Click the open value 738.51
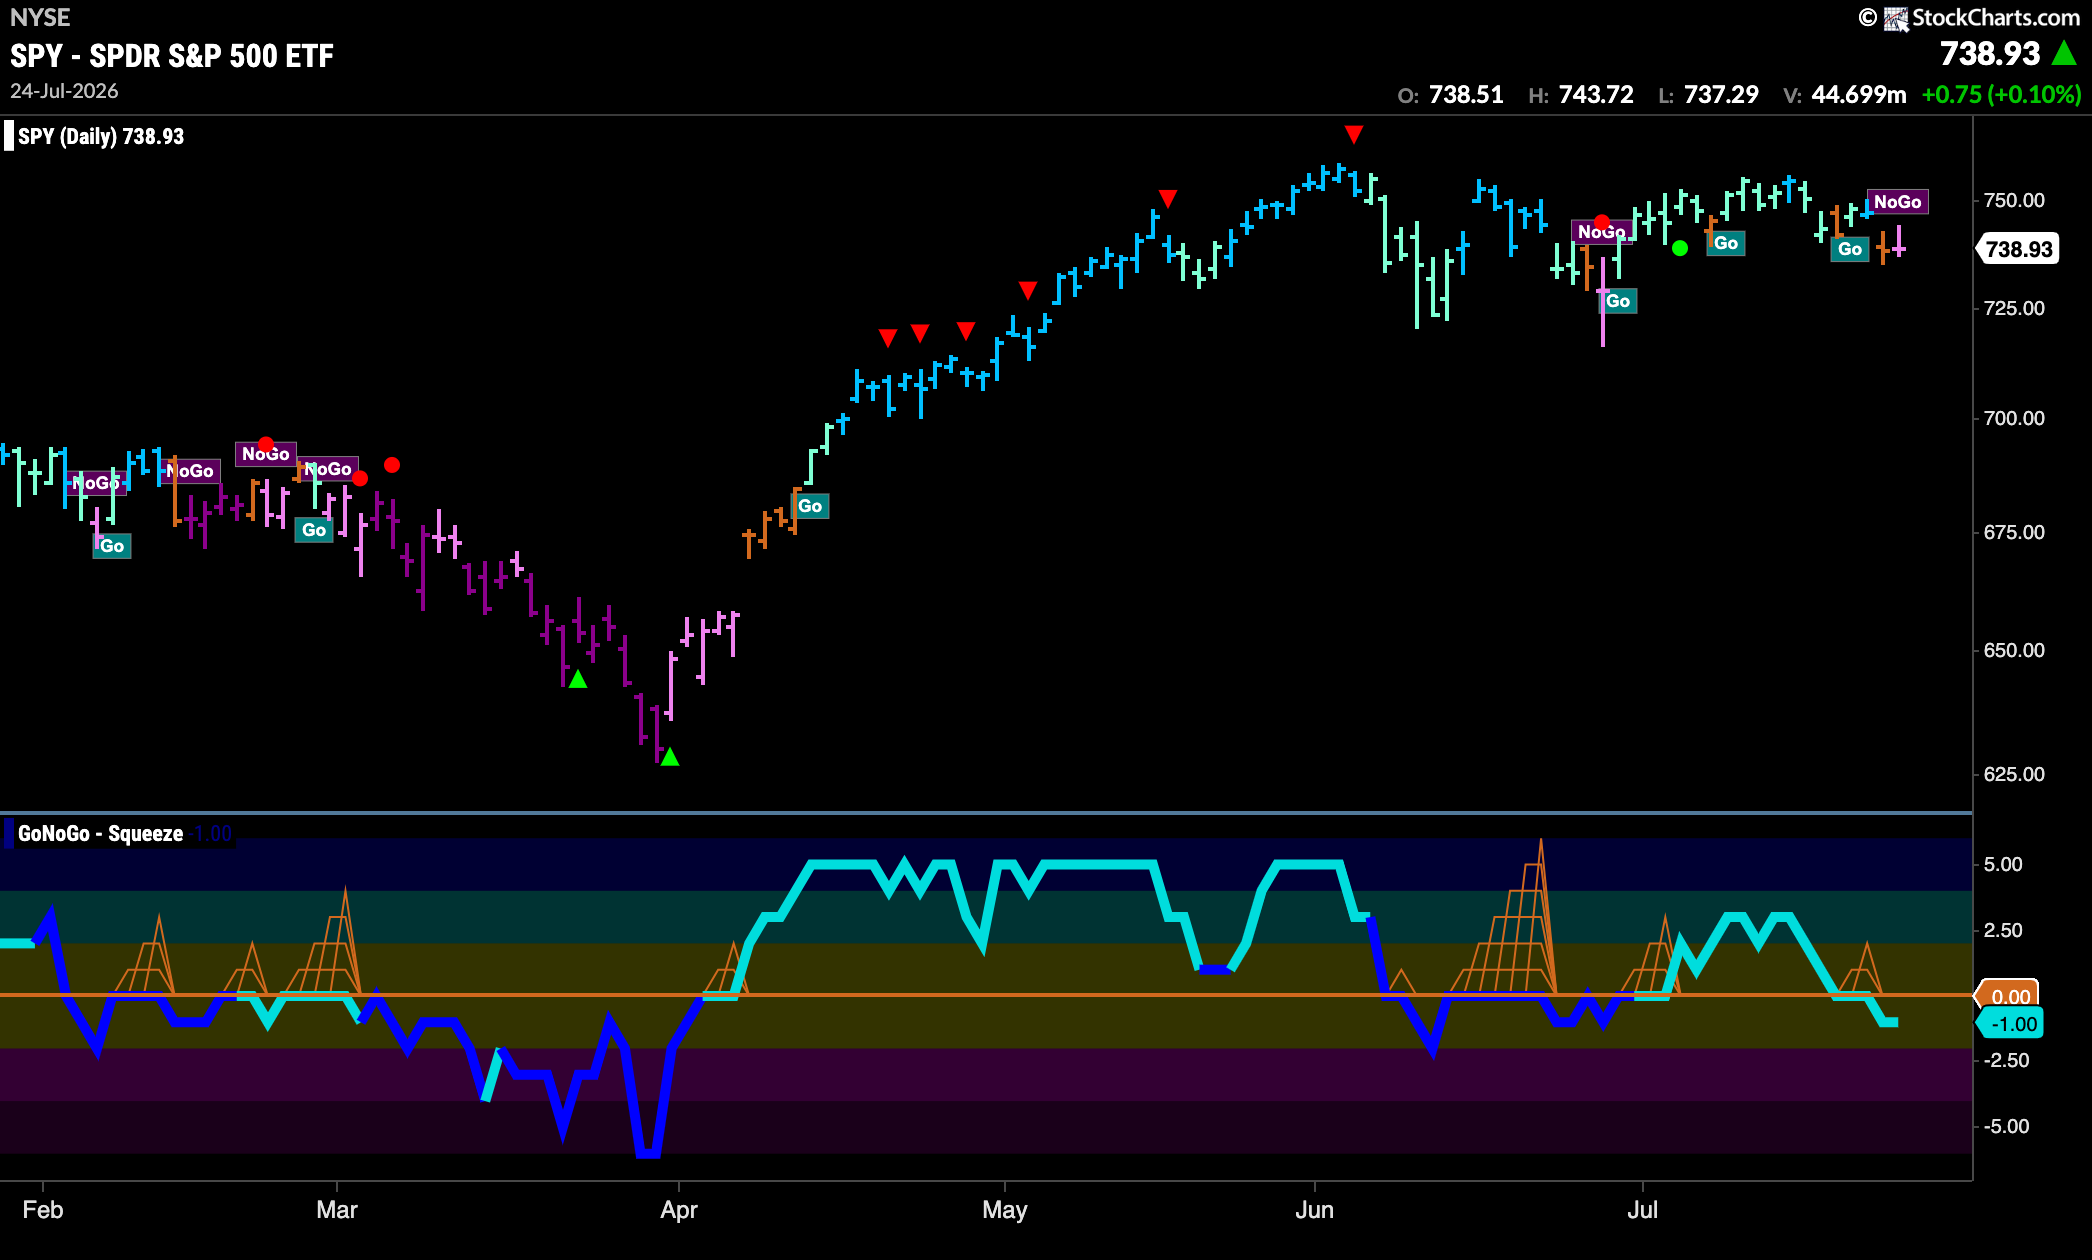 click(x=1466, y=95)
